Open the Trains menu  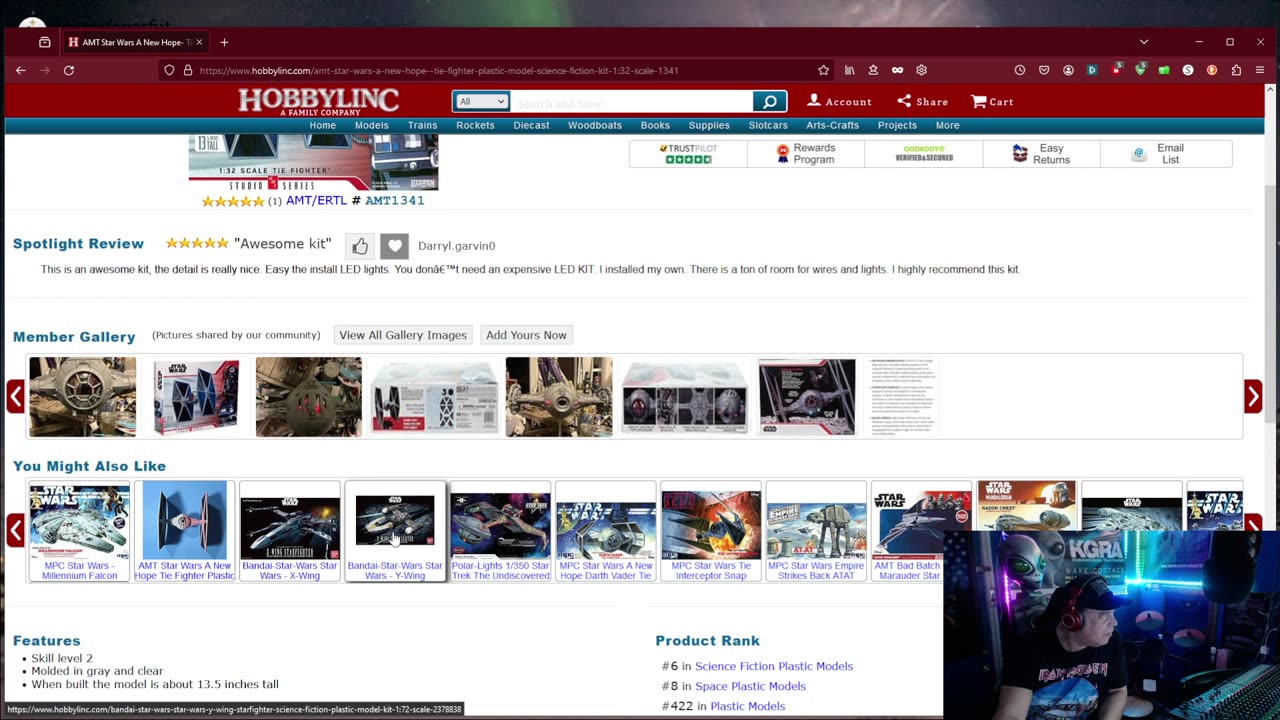coord(422,125)
